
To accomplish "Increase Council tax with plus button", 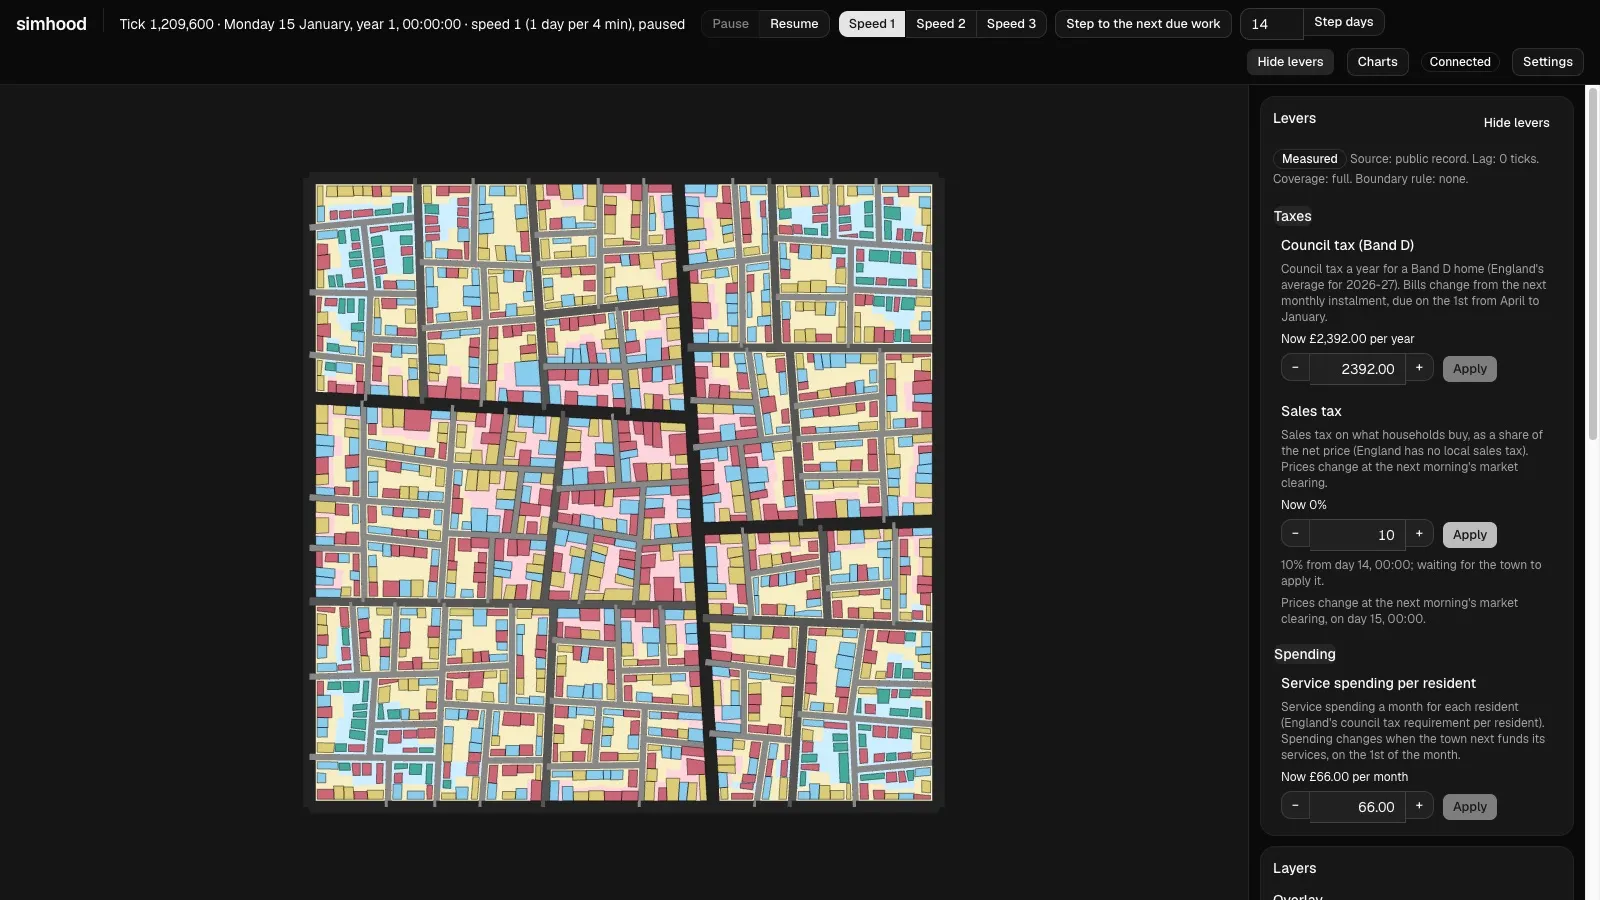I will 1419,368.
